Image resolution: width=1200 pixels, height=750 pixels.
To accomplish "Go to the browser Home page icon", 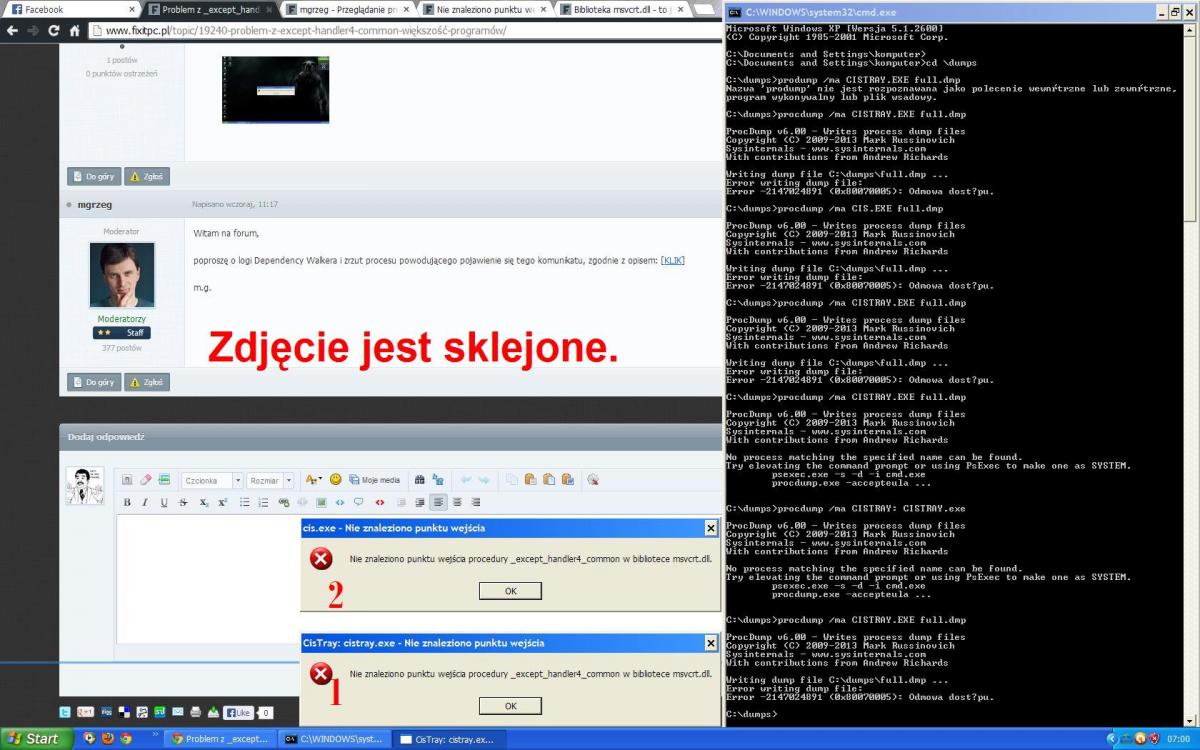I will [x=74, y=31].
